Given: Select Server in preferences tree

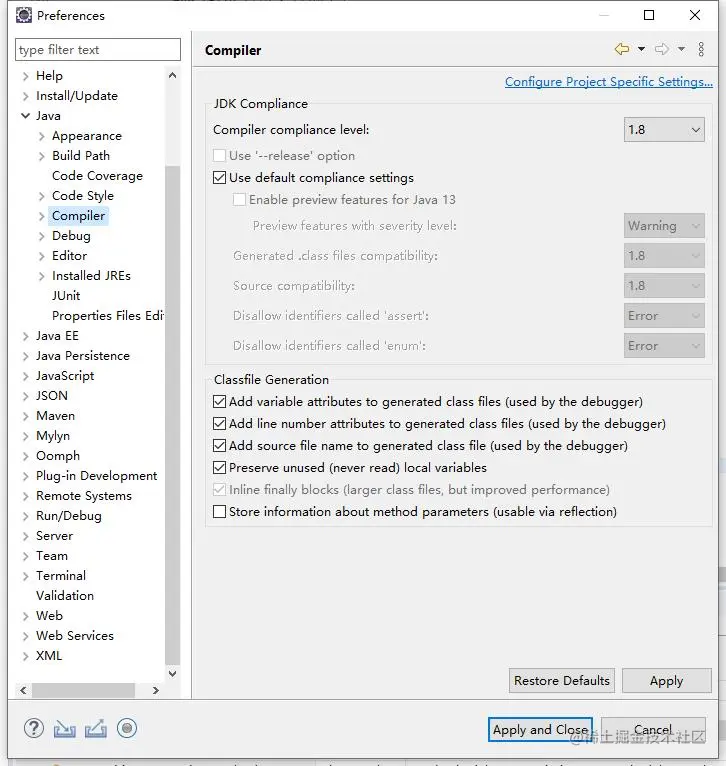Looking at the screenshot, I should pos(54,536).
